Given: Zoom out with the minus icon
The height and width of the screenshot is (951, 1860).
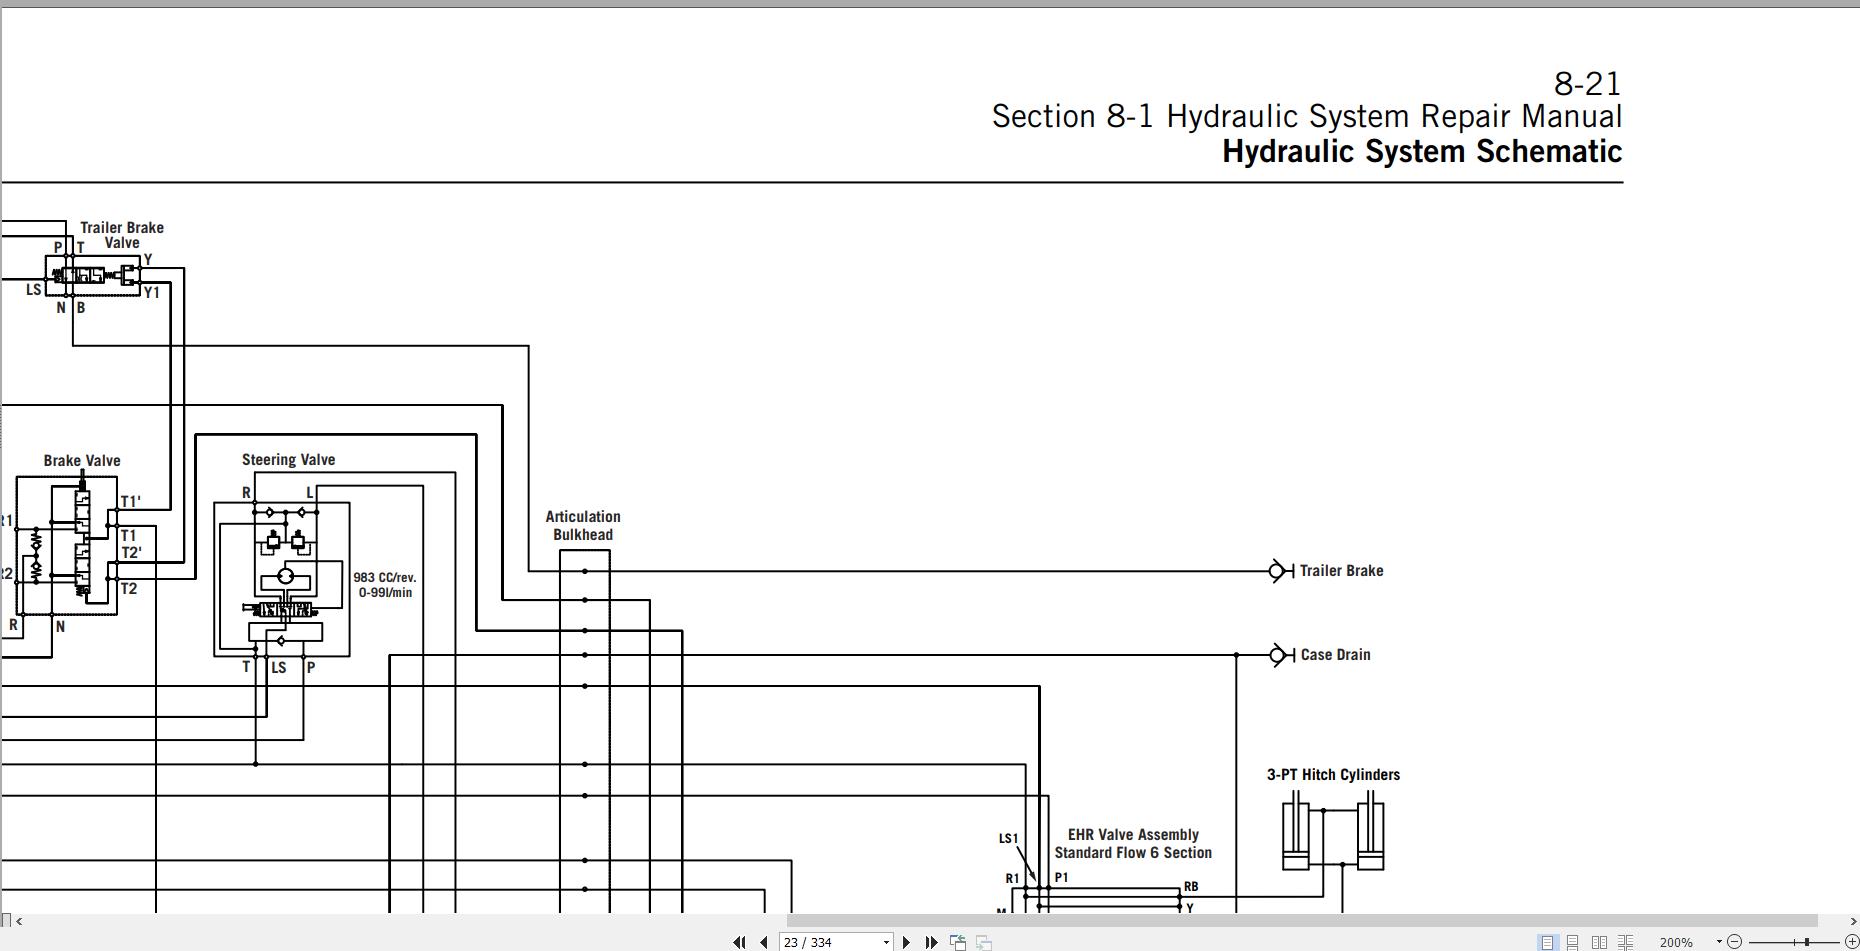Looking at the screenshot, I should [1735, 942].
